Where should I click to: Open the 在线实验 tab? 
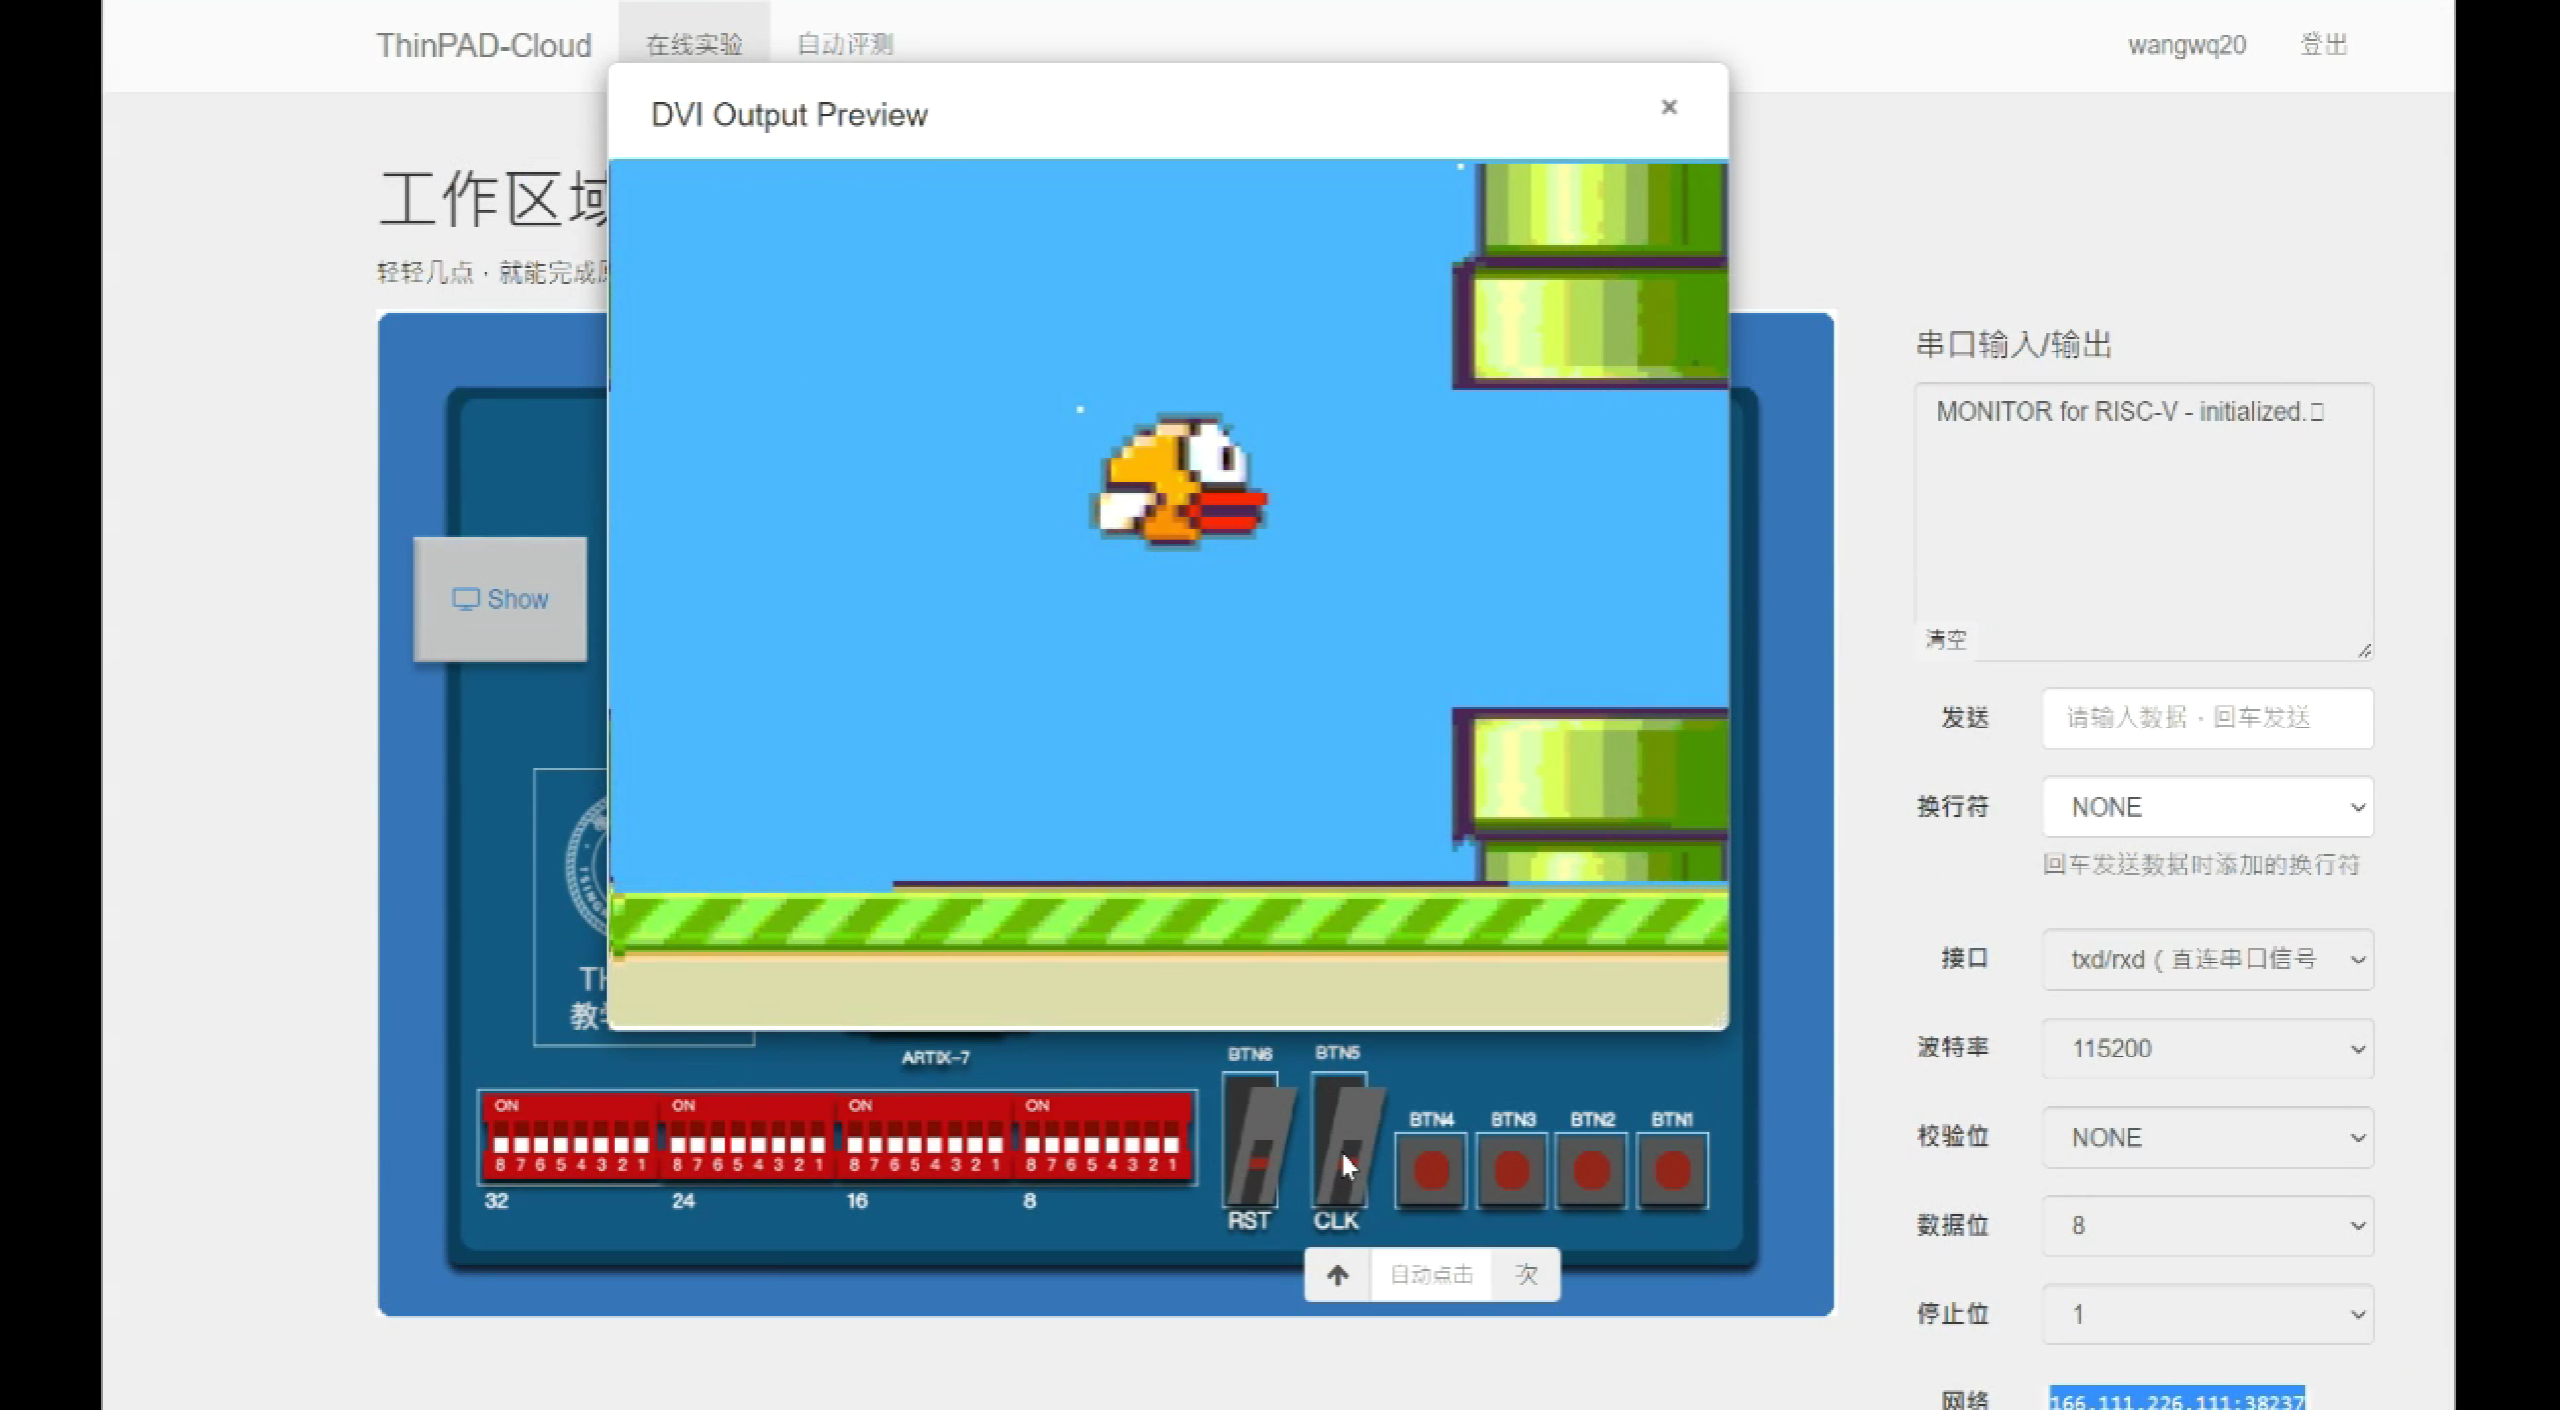[x=694, y=45]
